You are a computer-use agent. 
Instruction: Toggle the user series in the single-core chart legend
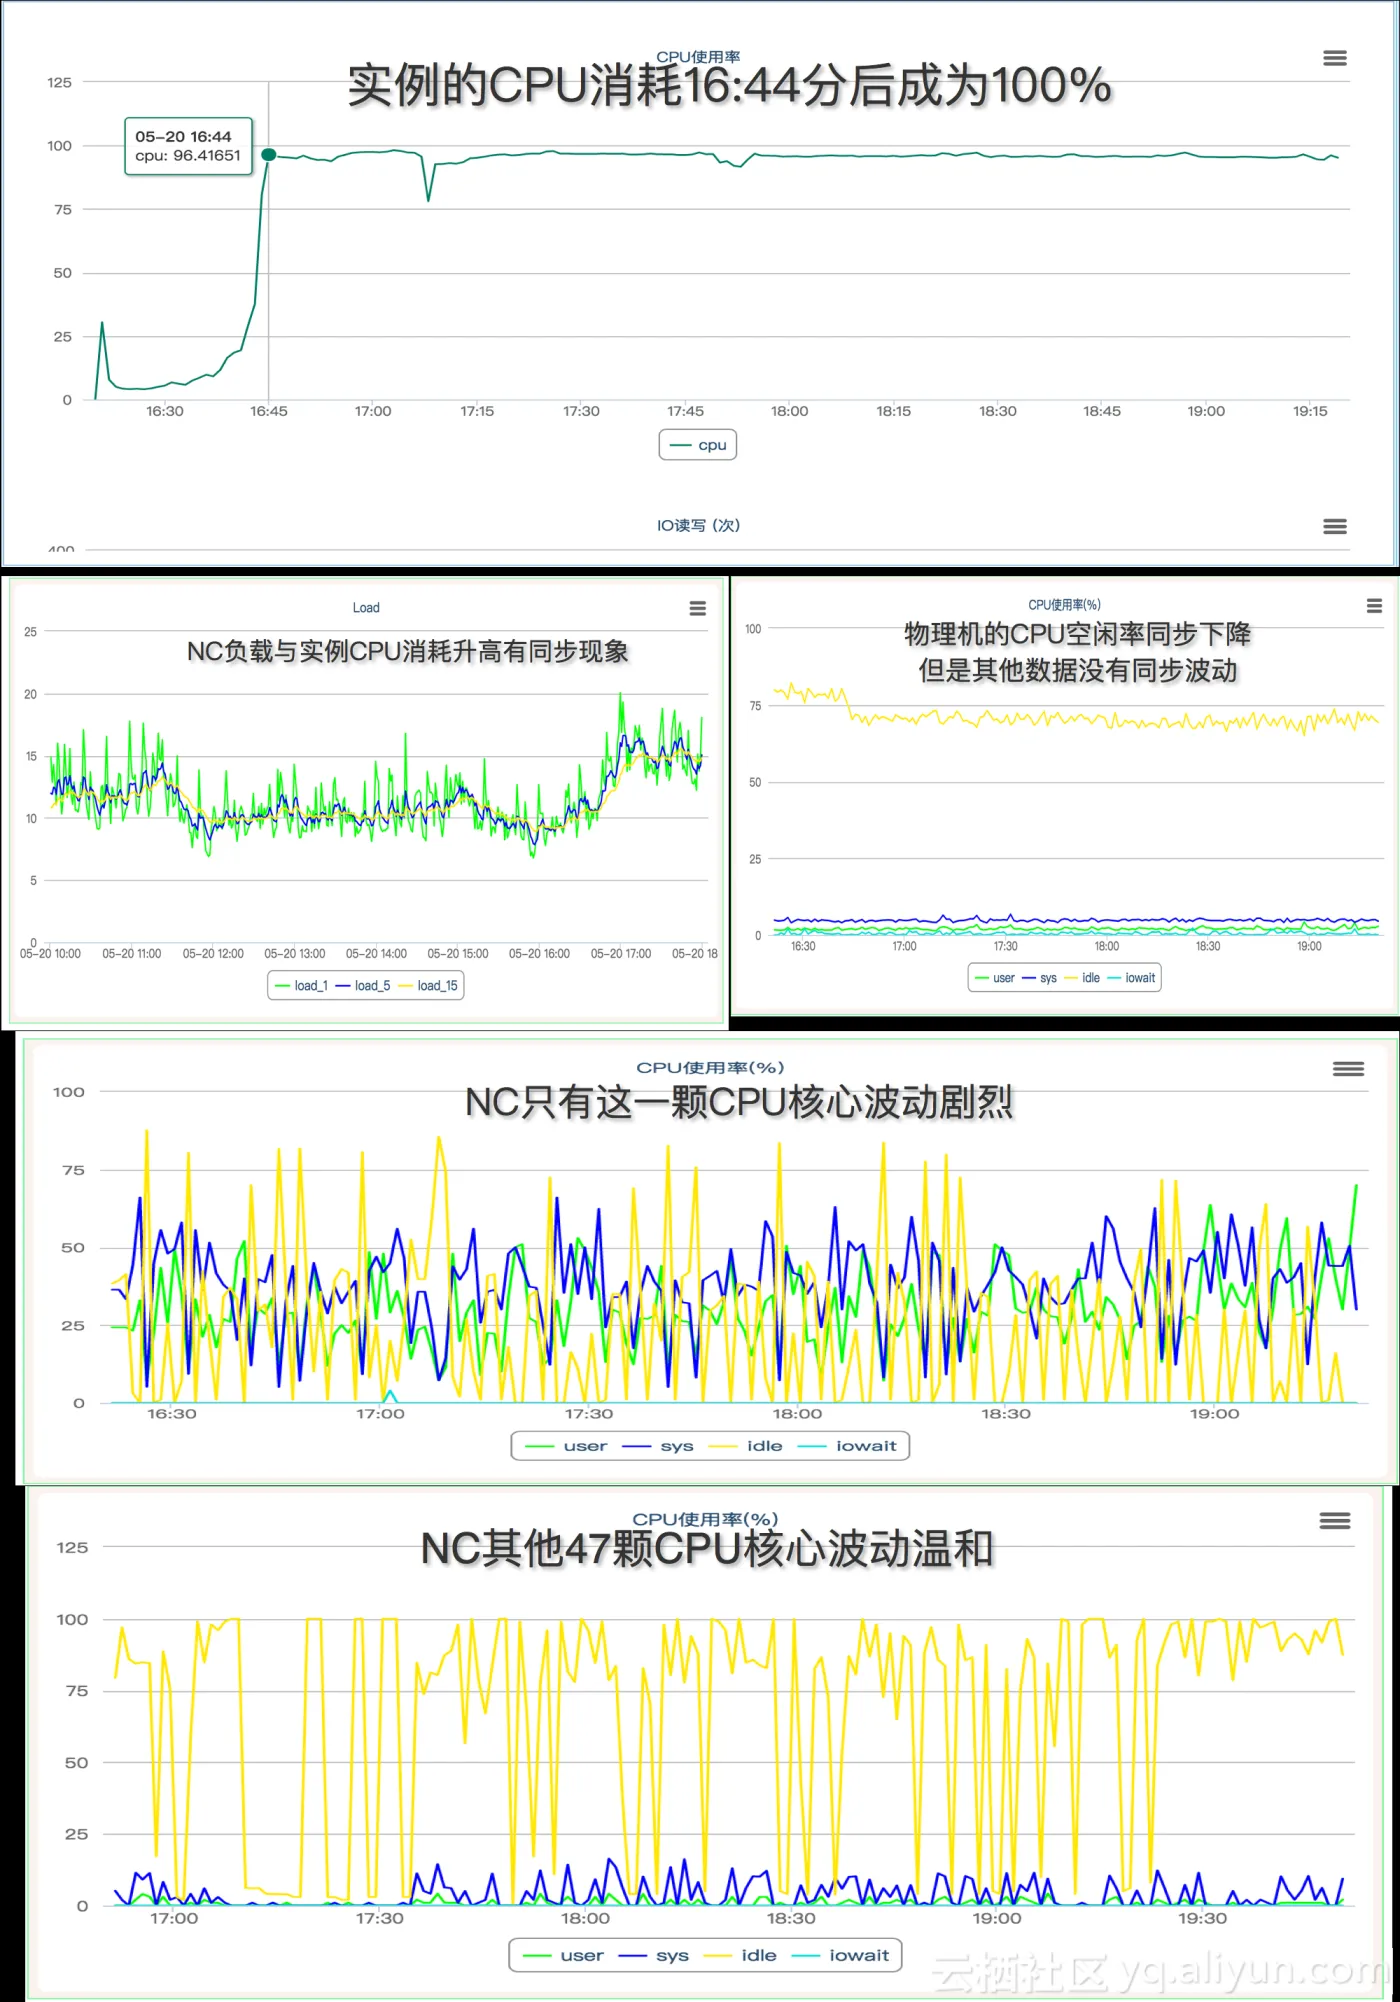click(x=566, y=1446)
